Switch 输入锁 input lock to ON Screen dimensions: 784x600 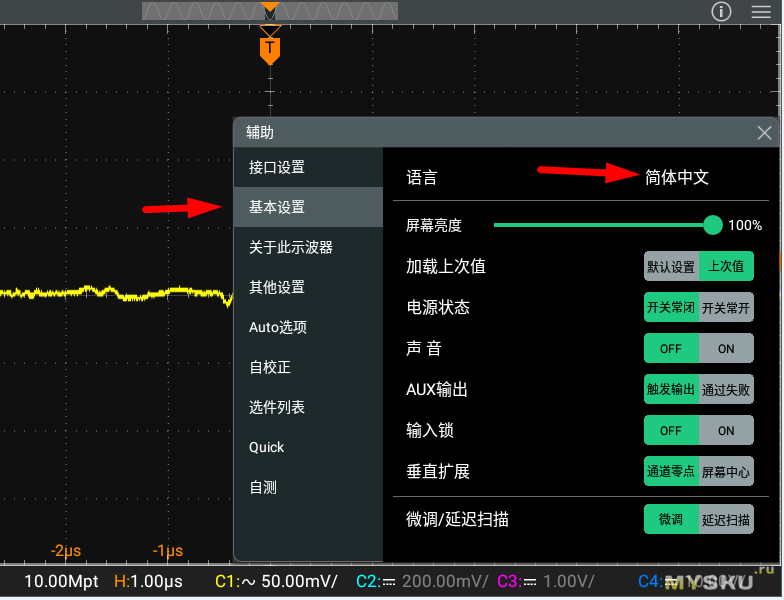(x=726, y=431)
